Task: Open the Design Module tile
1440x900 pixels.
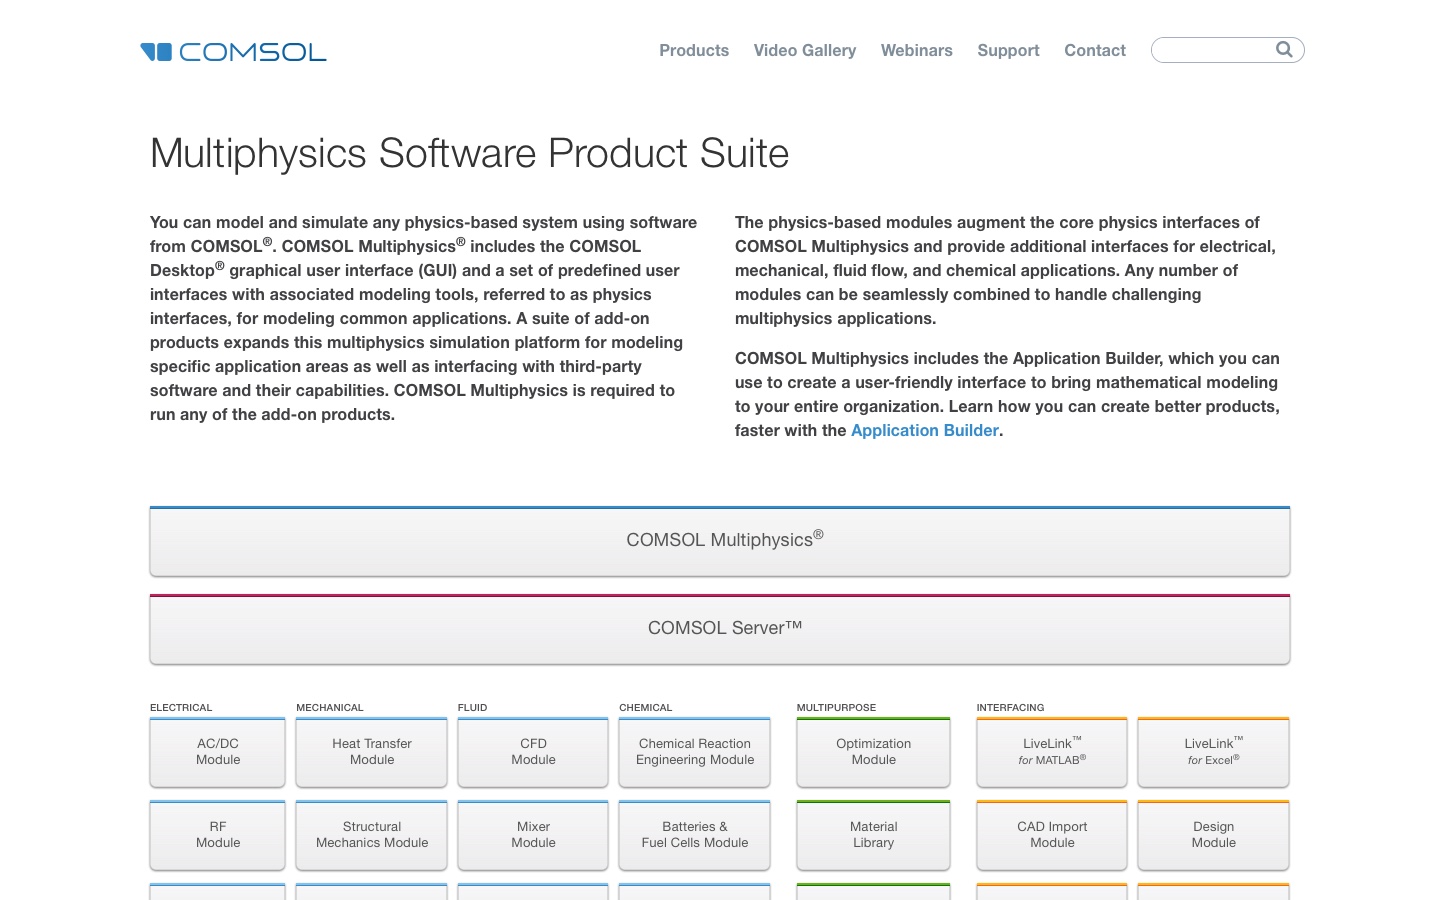Action: pos(1214,835)
